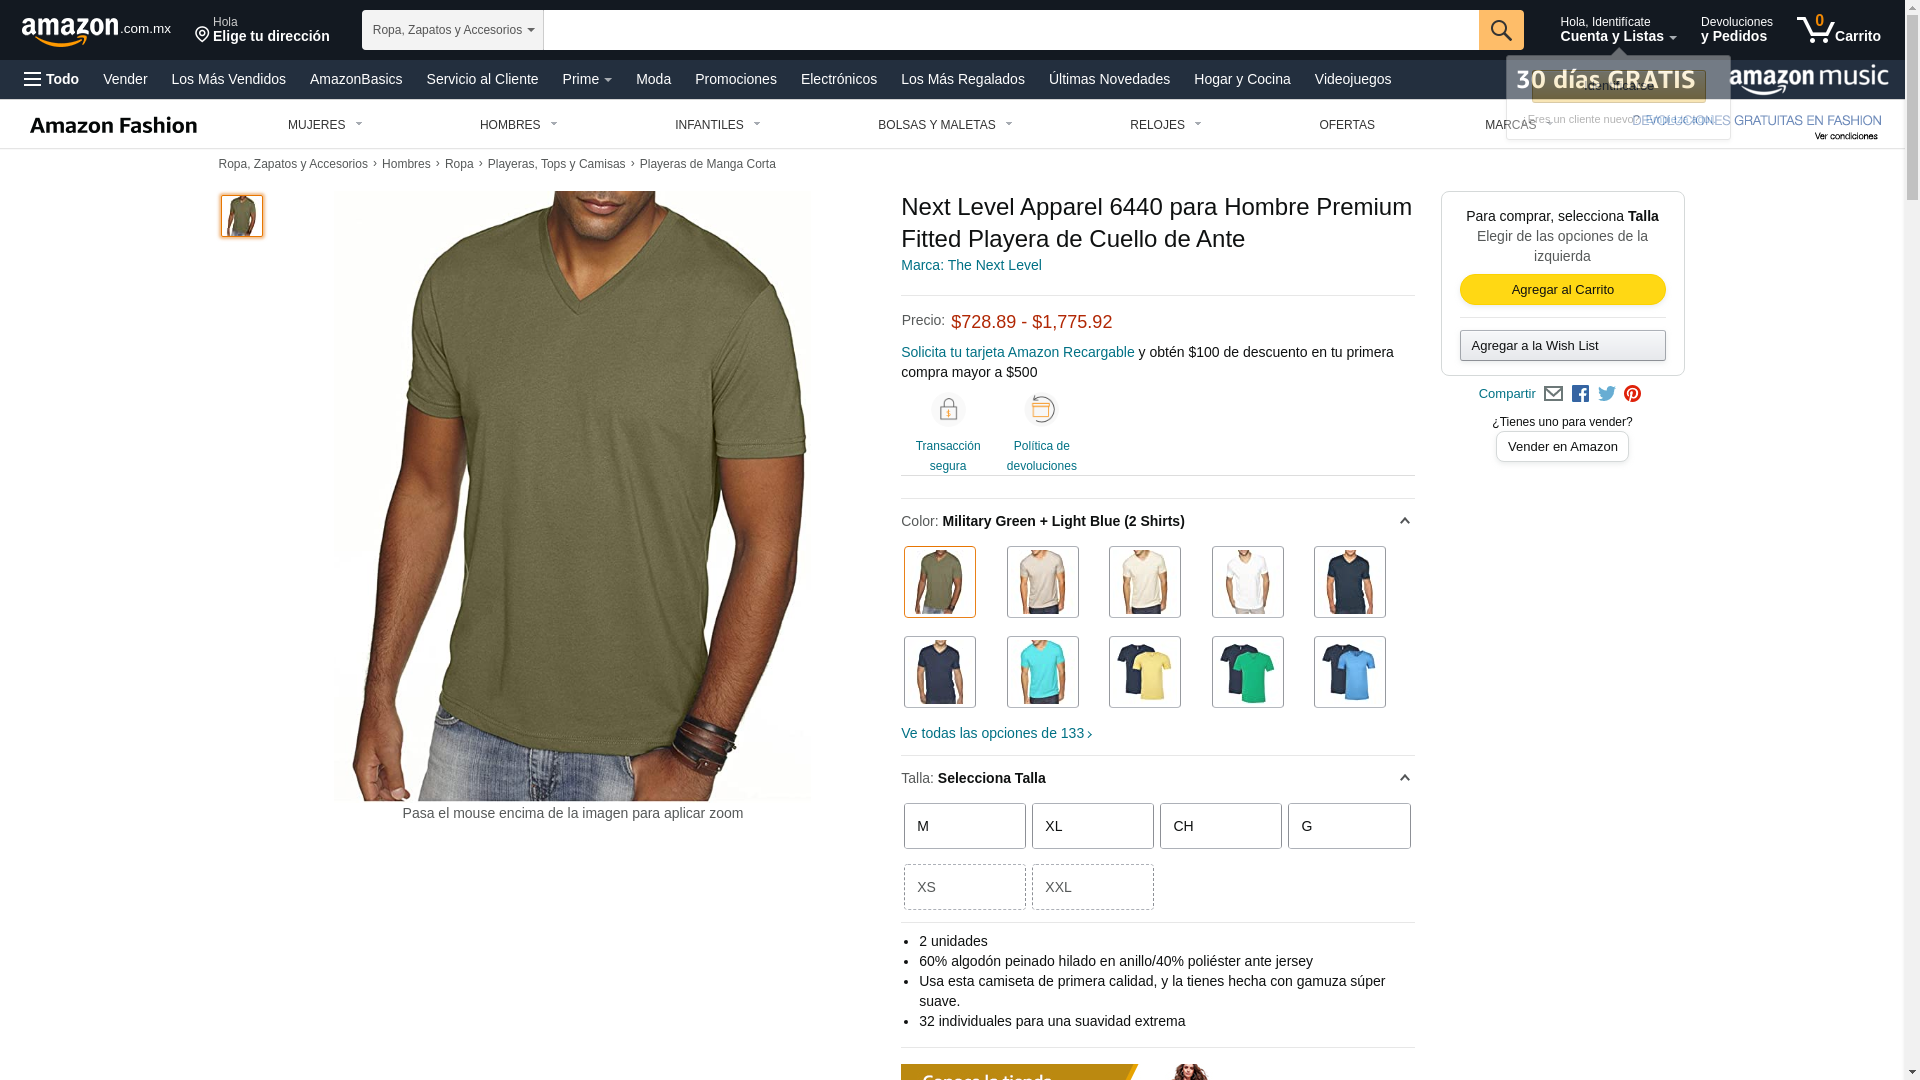Click the Agregar al Carrito button

(x=1563, y=290)
